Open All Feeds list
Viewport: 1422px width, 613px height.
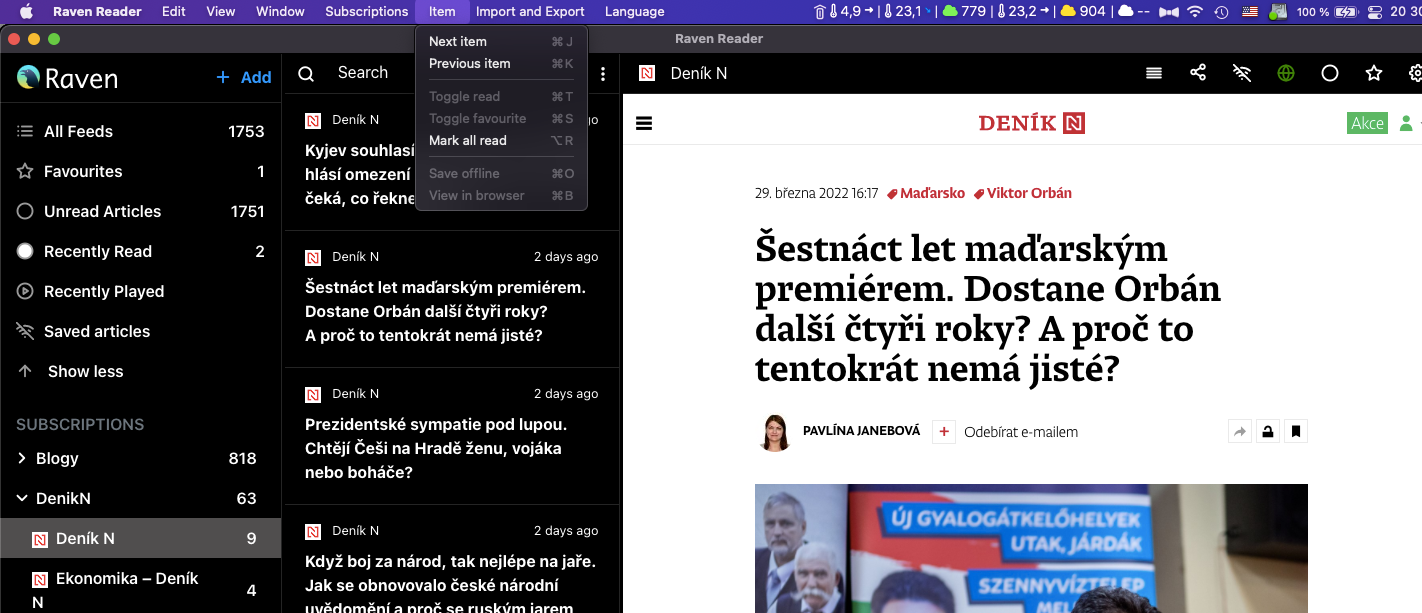(x=140, y=131)
